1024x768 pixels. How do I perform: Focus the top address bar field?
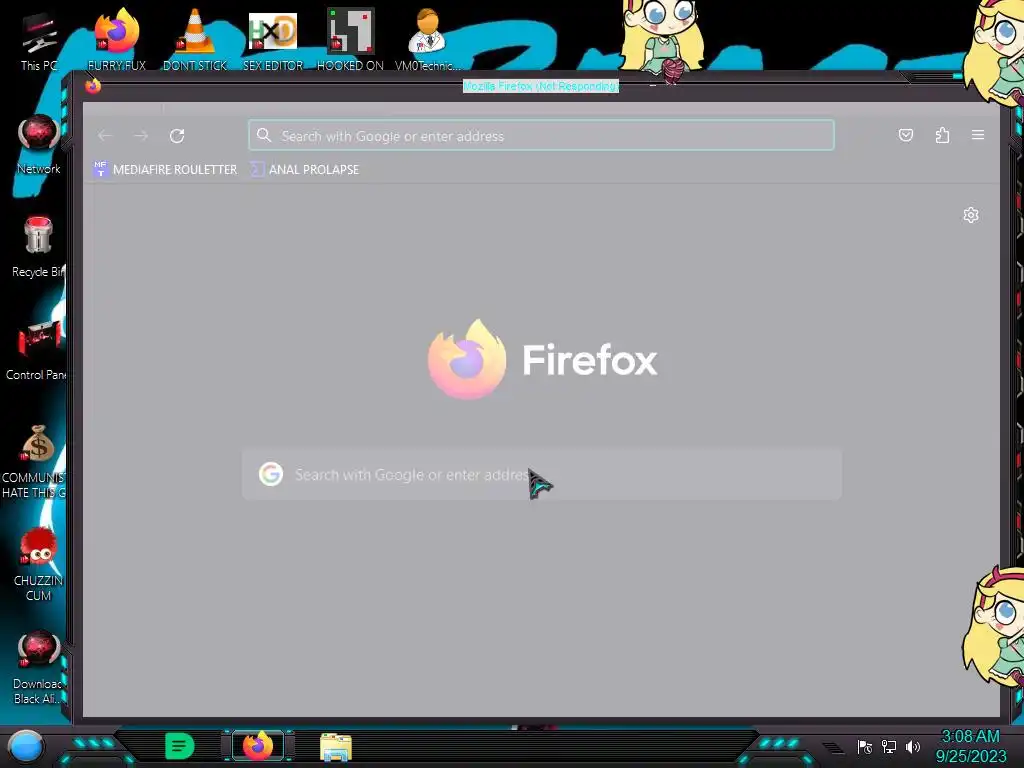[541, 135]
